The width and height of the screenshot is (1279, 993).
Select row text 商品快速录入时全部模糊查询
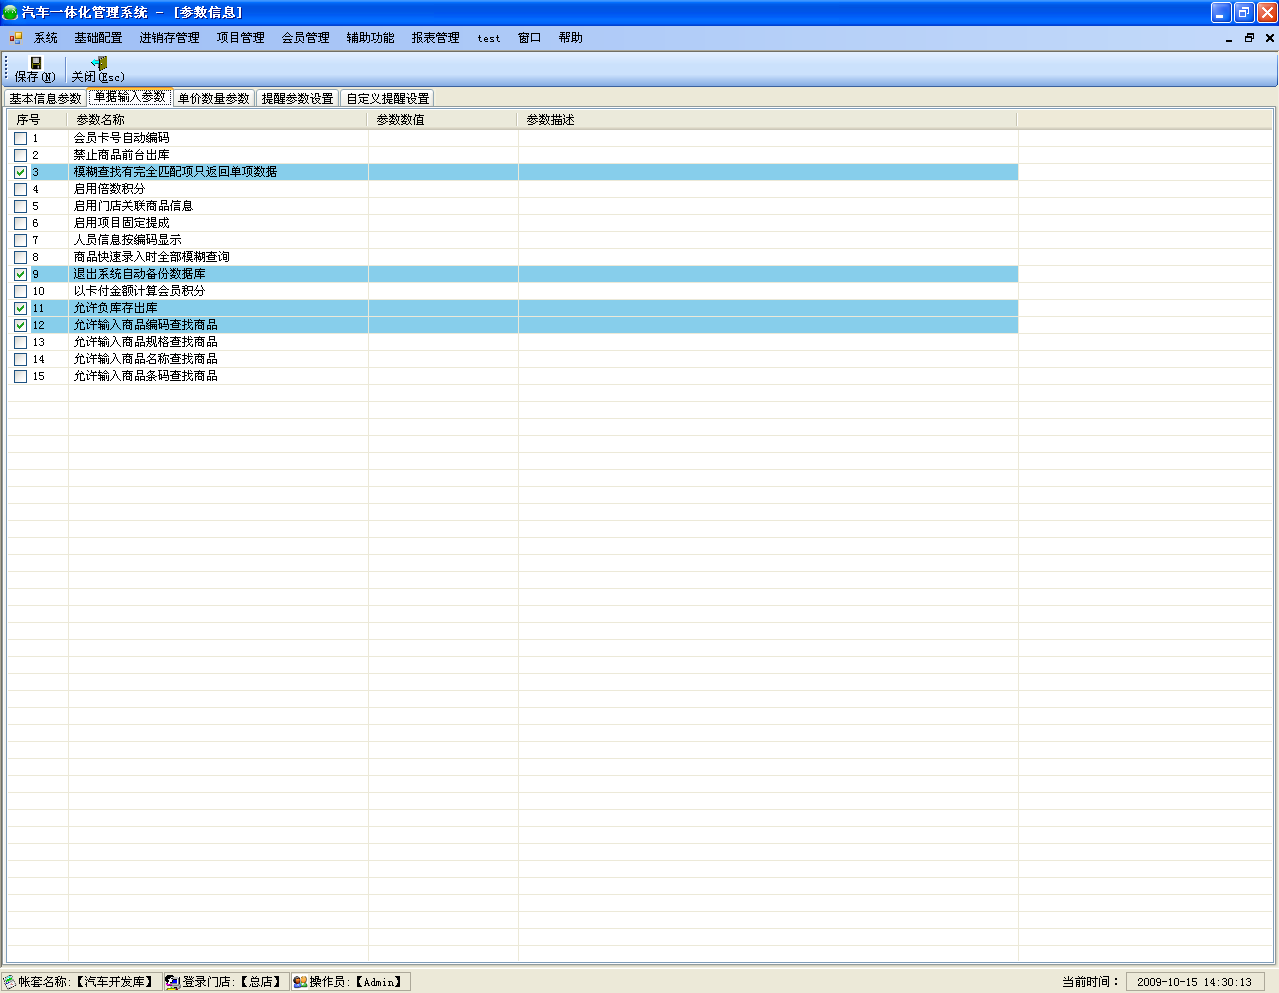(x=151, y=257)
